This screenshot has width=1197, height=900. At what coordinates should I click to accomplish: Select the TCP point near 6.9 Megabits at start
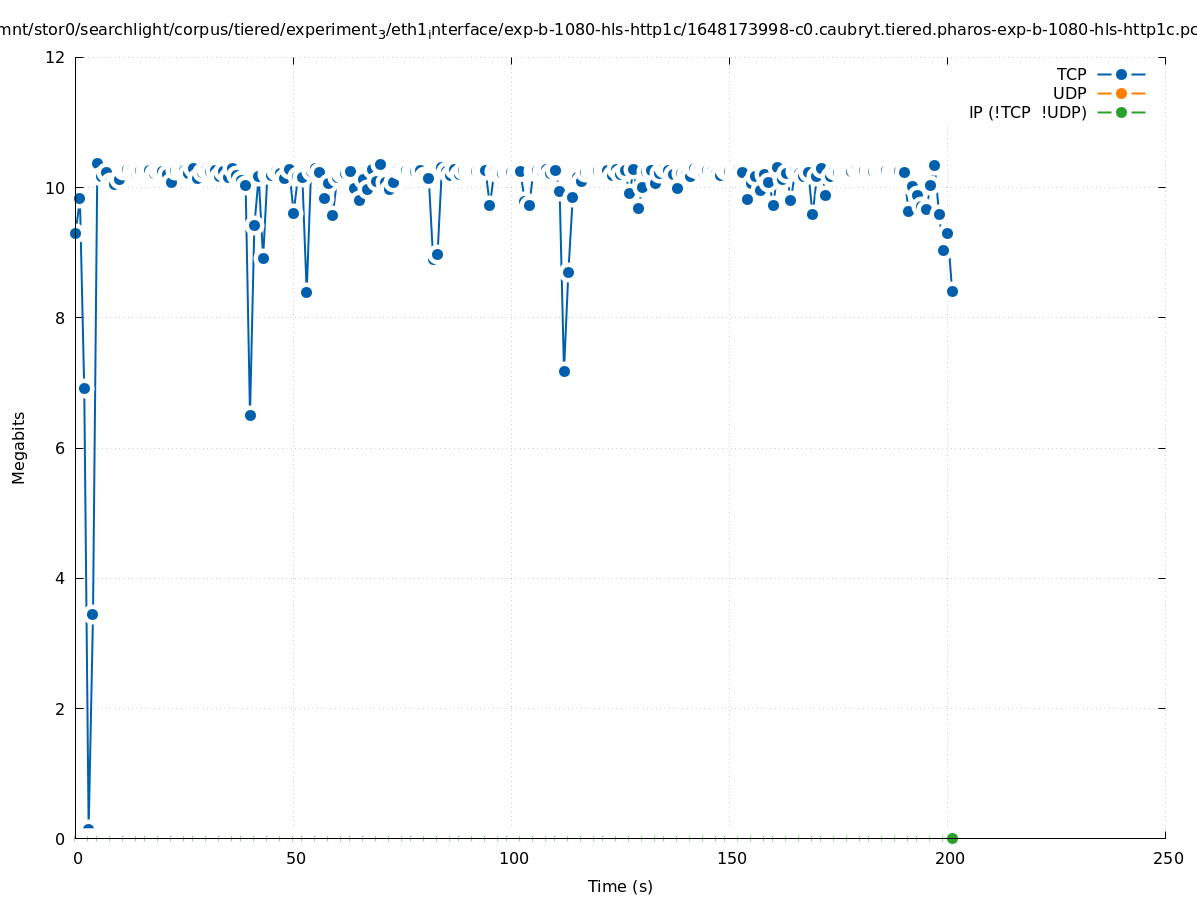coord(84,388)
